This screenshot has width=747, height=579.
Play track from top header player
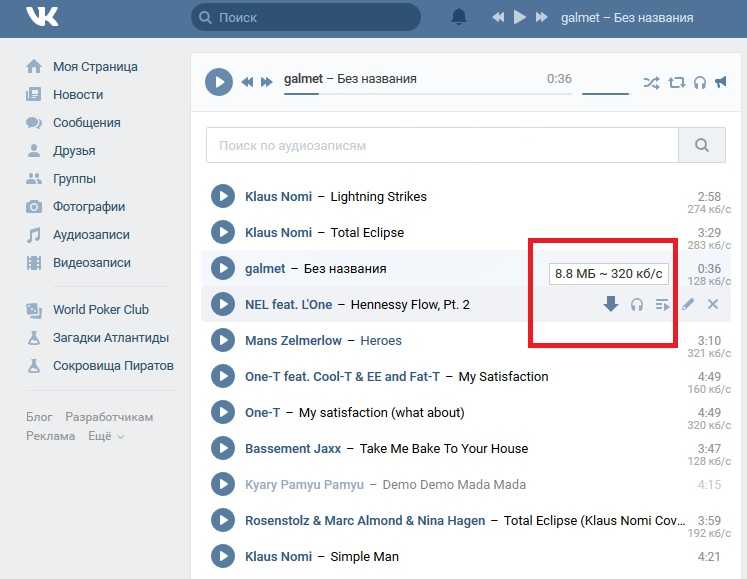520,18
